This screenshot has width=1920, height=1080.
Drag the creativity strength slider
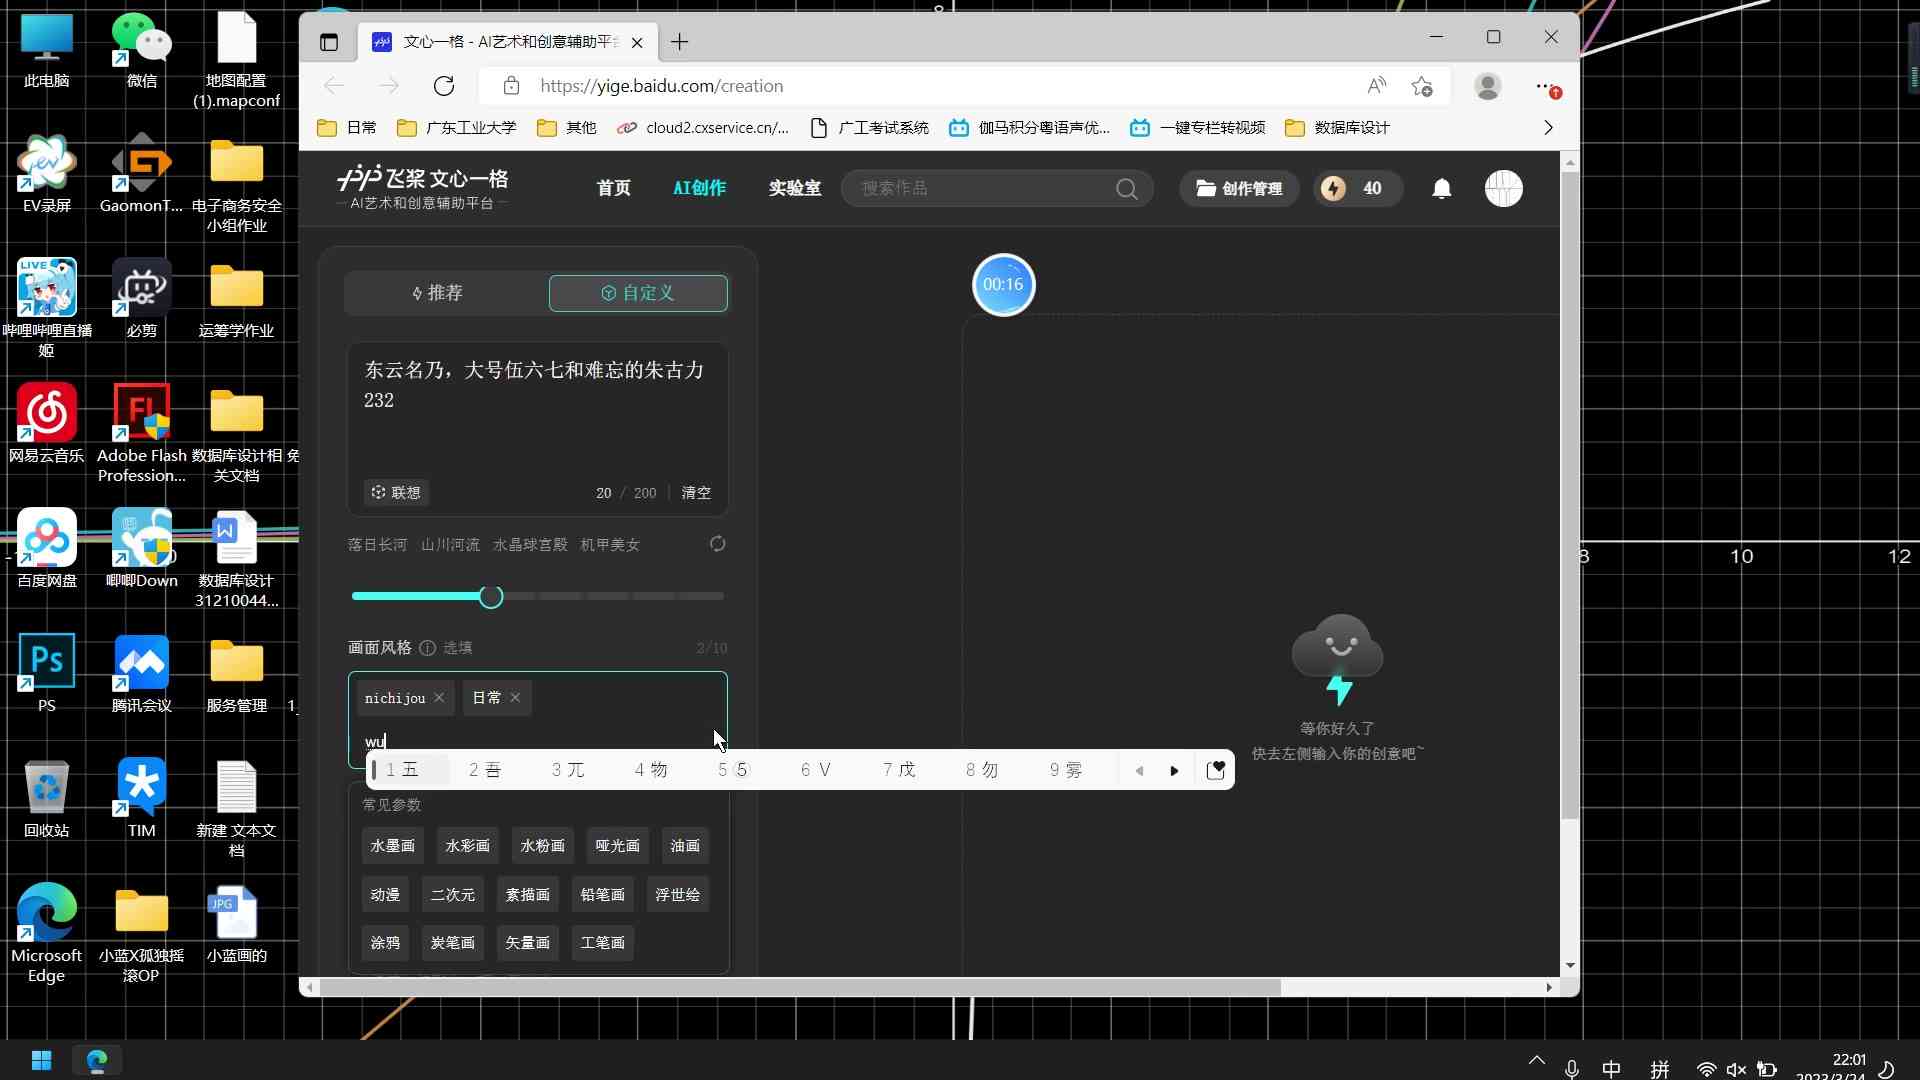point(492,596)
